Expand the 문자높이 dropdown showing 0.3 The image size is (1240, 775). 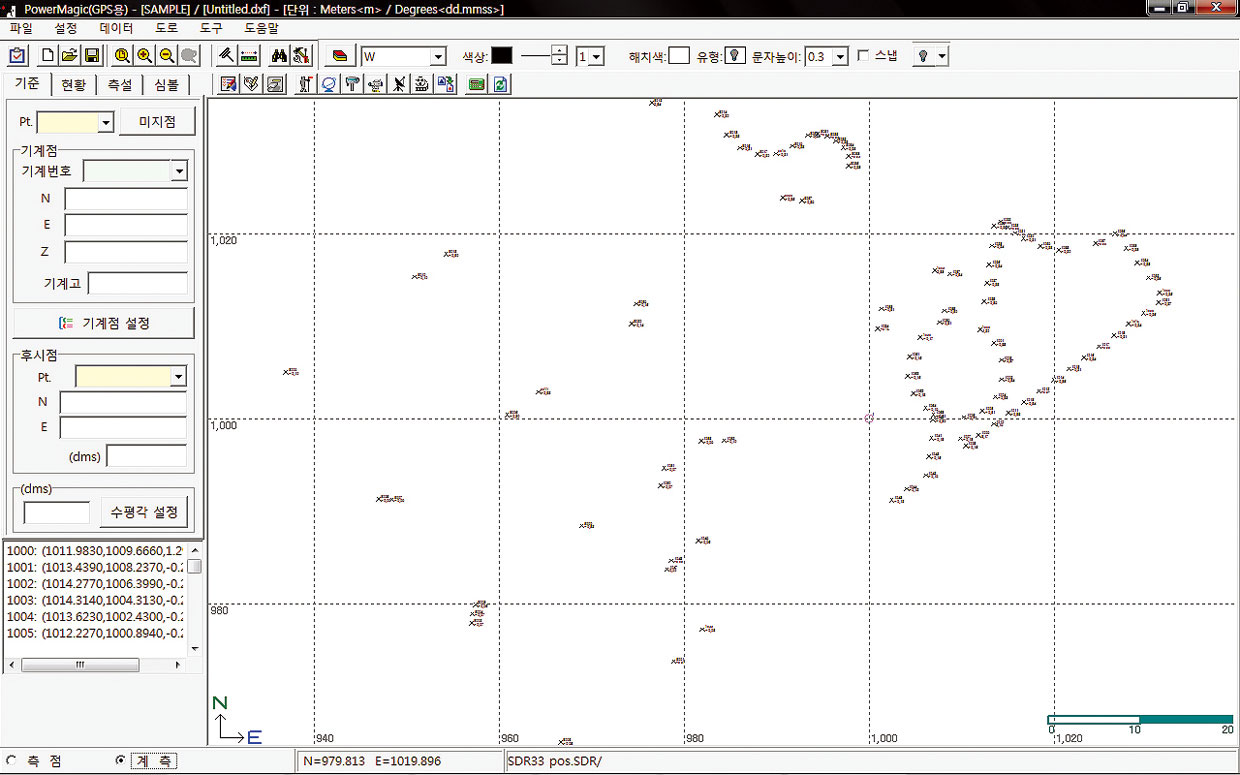839,57
